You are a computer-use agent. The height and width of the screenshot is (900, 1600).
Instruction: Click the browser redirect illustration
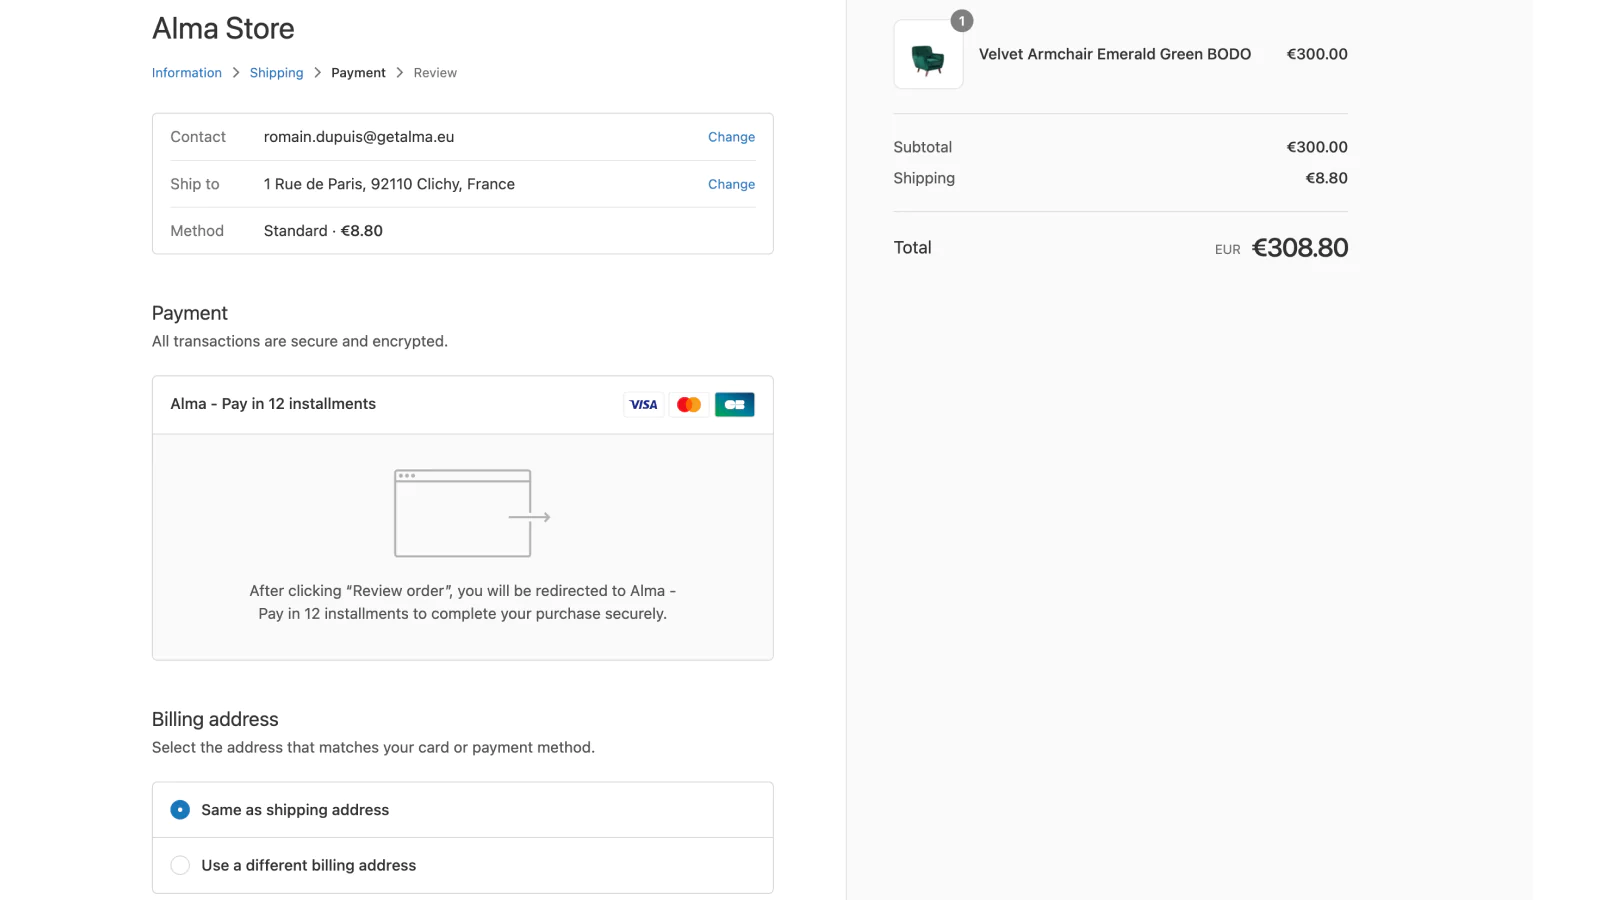[x=472, y=514]
